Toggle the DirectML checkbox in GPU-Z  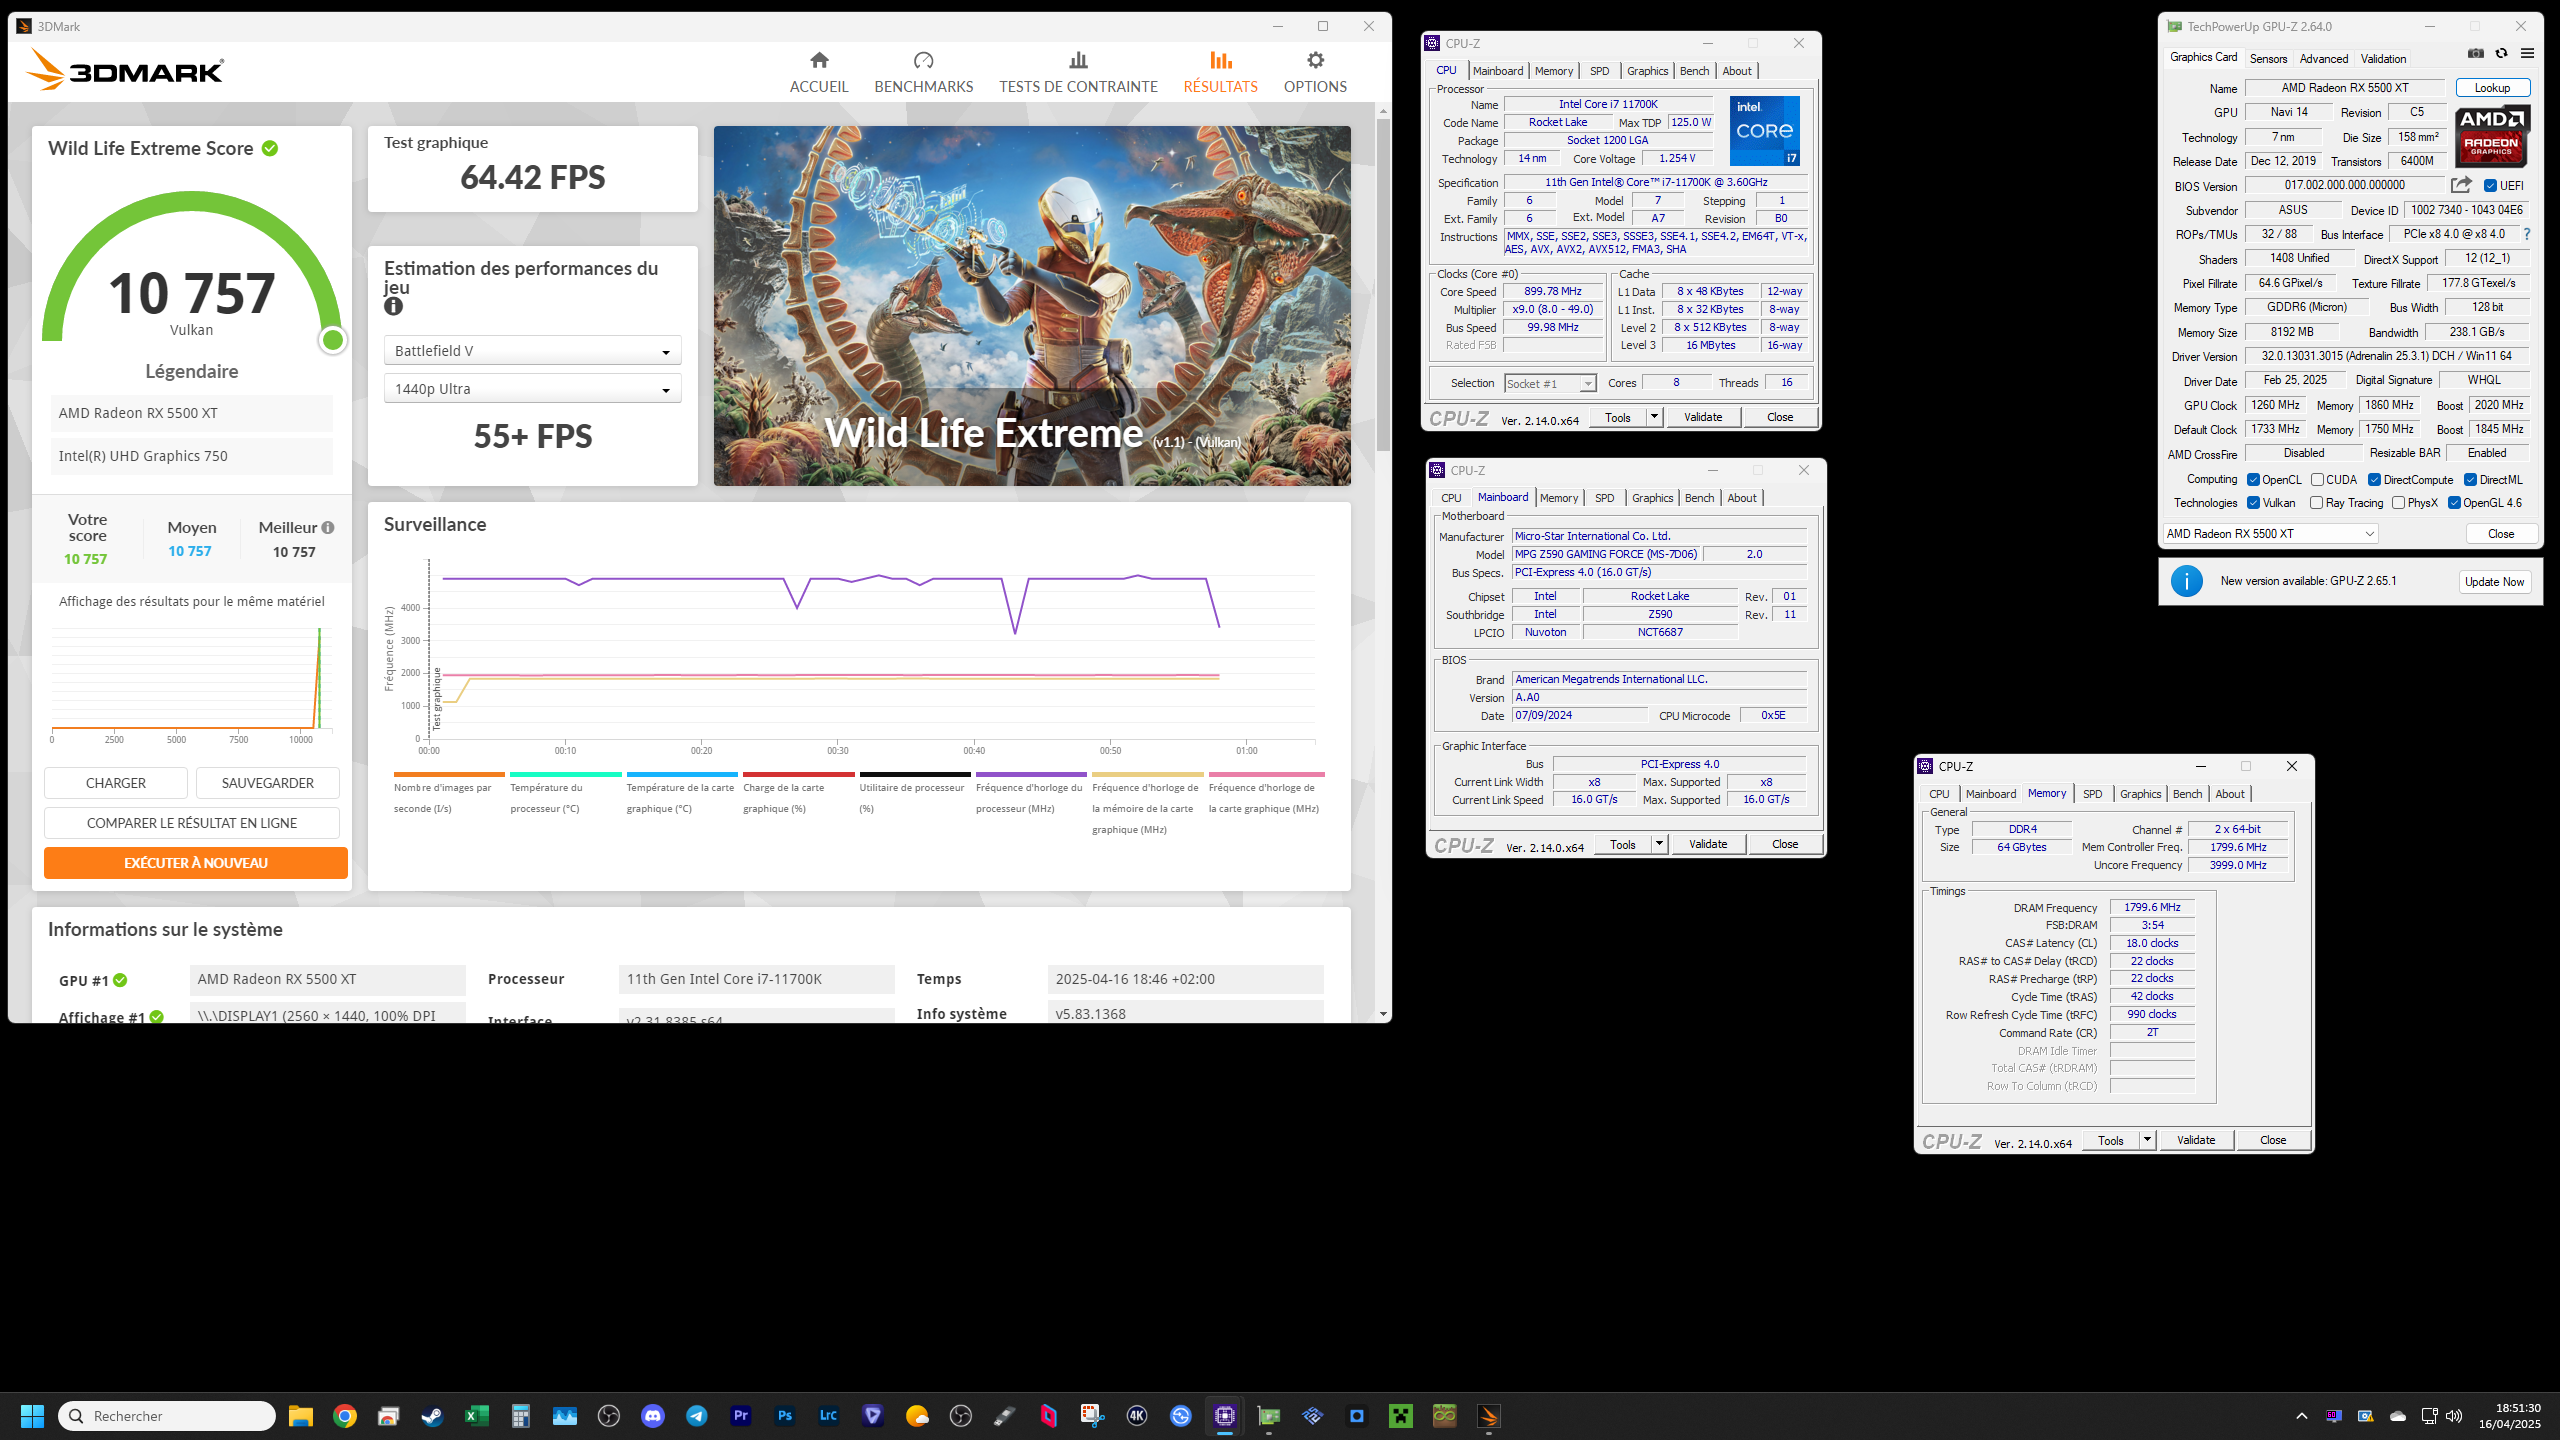[x=2470, y=480]
